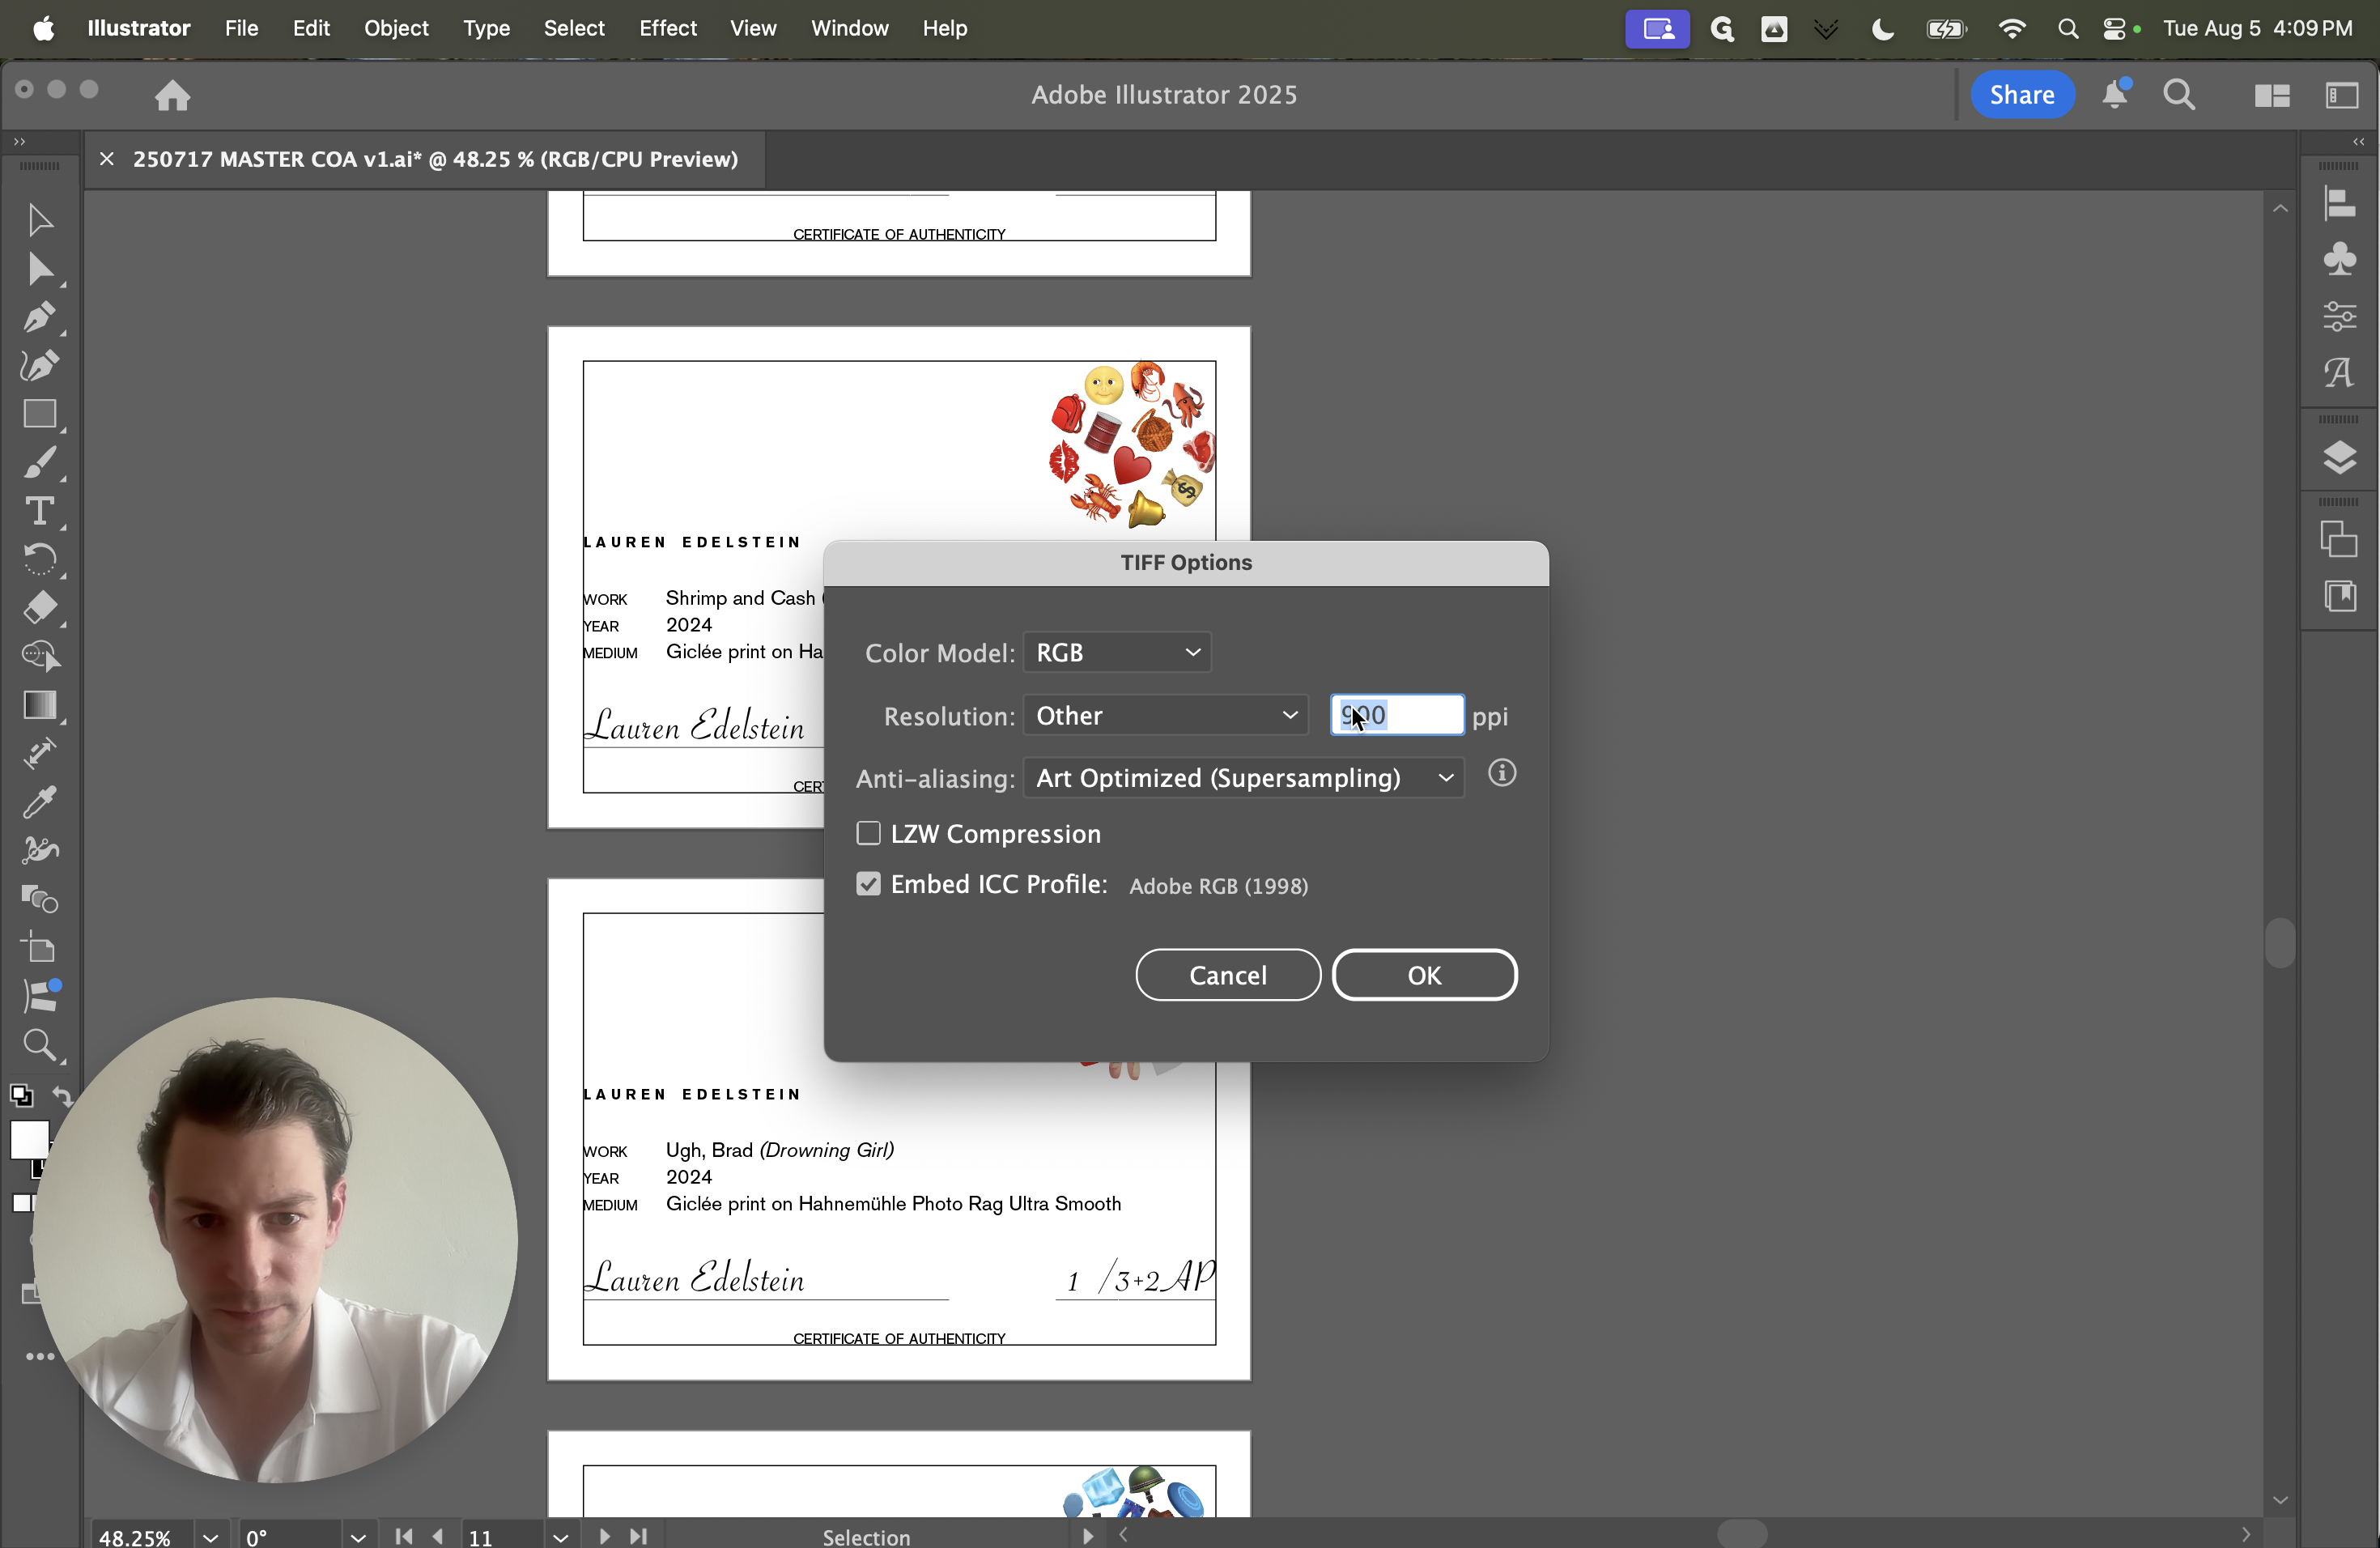Collapse the right panel dock chevrons
Screen dimensions: 2380x1548
[2359, 142]
